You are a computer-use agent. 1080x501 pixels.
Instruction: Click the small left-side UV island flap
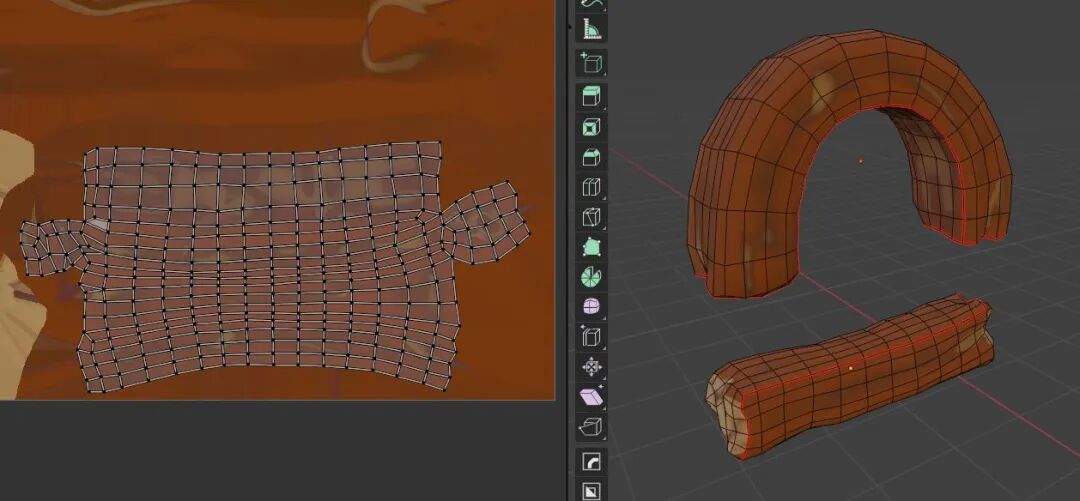point(54,247)
